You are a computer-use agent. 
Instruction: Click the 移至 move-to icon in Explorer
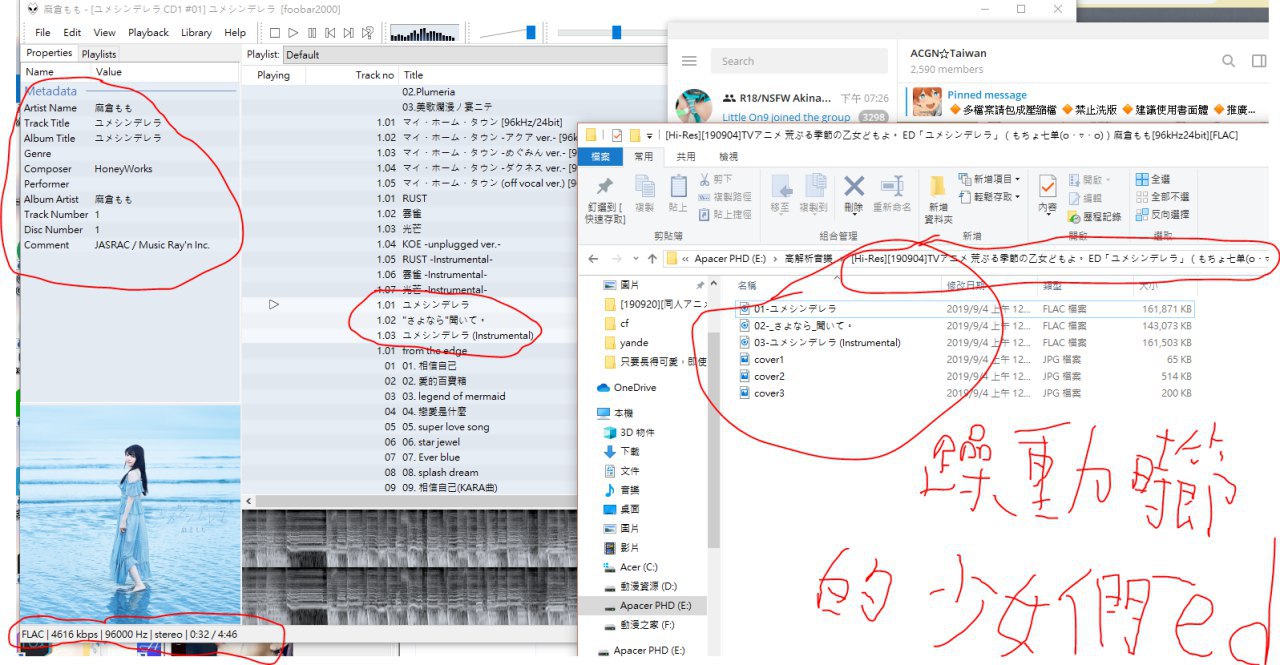780,195
